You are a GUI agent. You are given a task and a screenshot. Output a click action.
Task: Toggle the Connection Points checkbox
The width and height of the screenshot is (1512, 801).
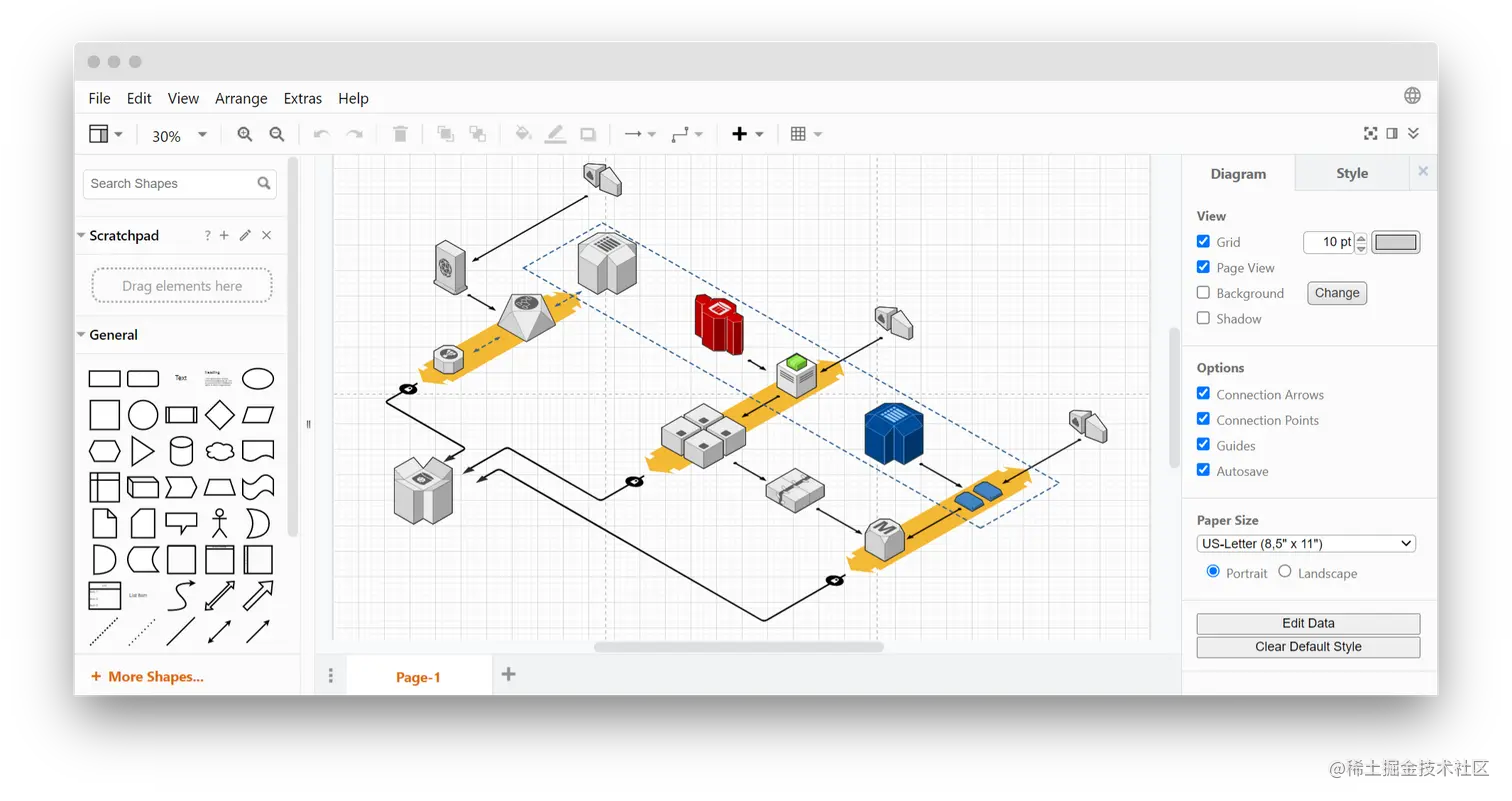1203,419
